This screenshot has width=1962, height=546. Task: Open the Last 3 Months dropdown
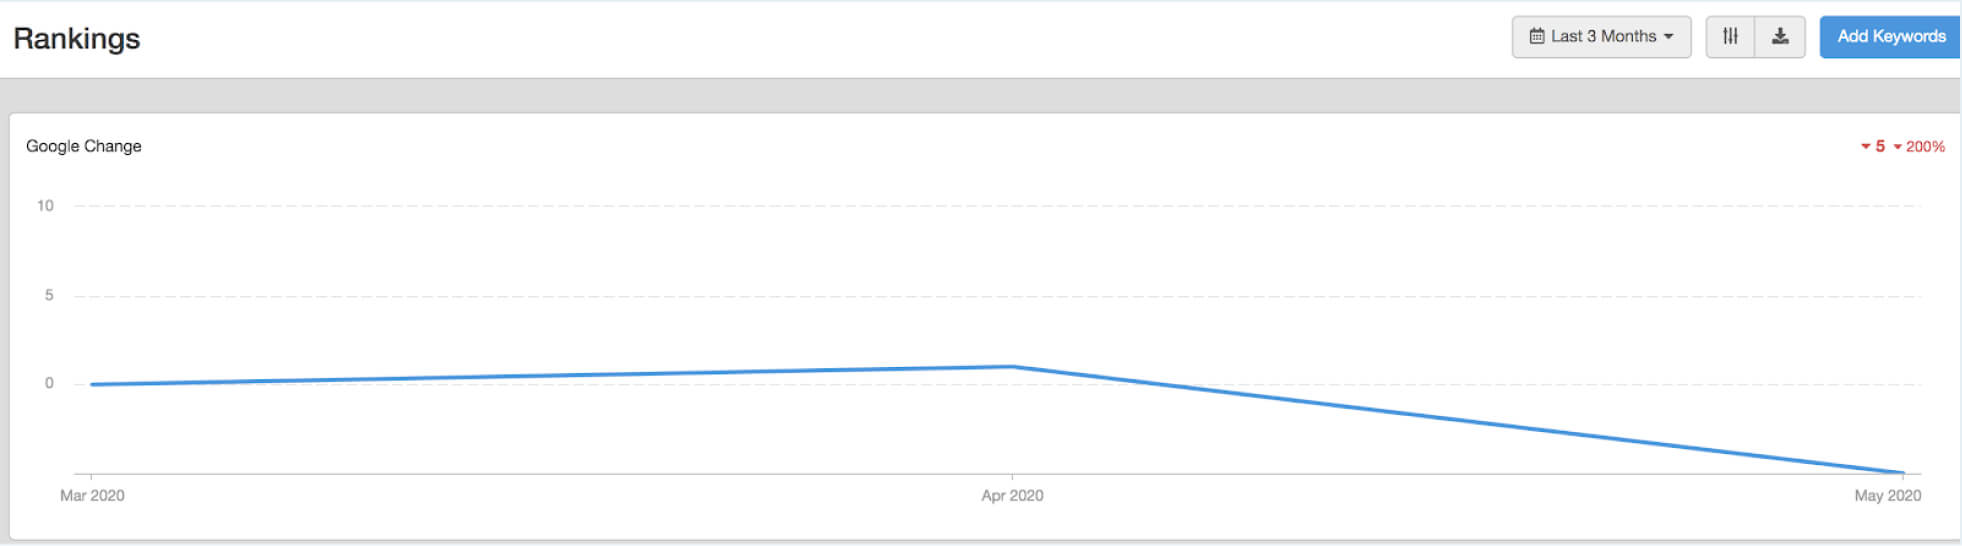tap(1601, 37)
